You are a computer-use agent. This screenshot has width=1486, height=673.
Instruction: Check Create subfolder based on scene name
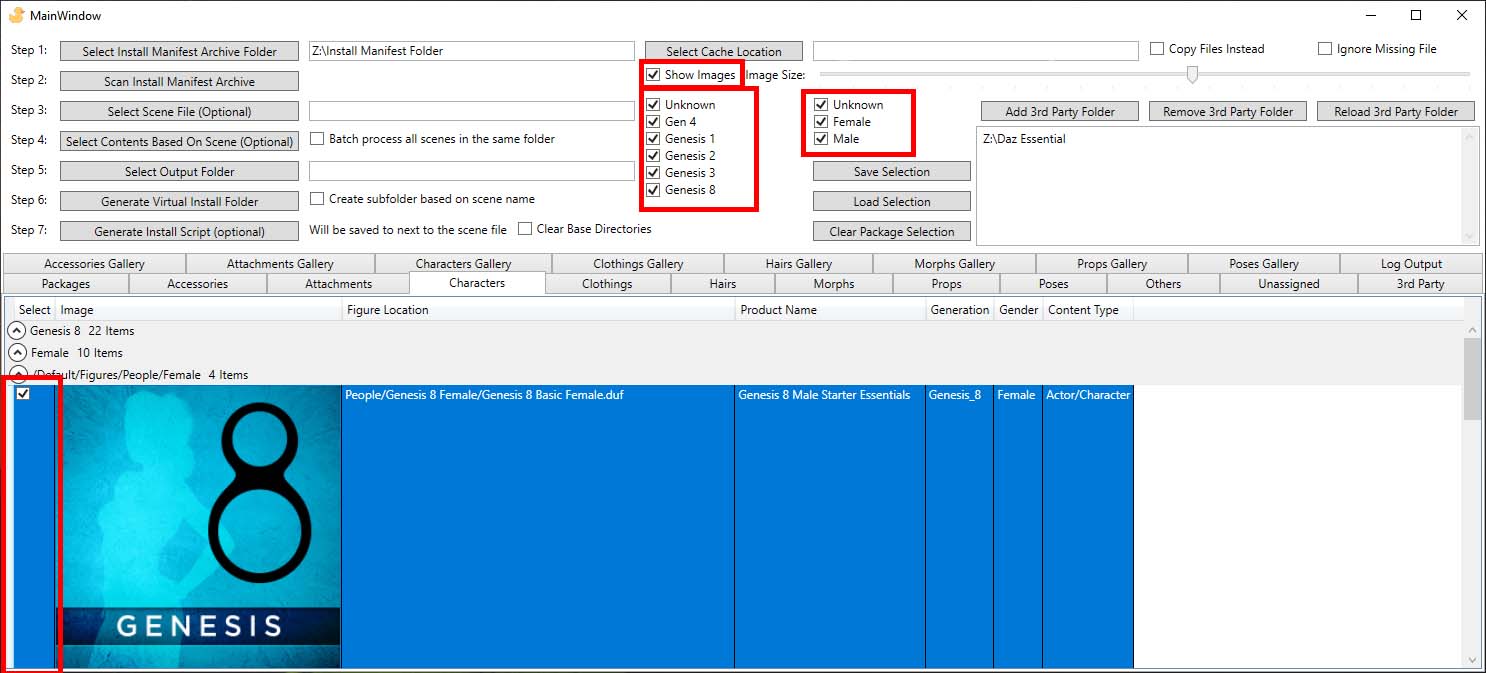click(317, 199)
